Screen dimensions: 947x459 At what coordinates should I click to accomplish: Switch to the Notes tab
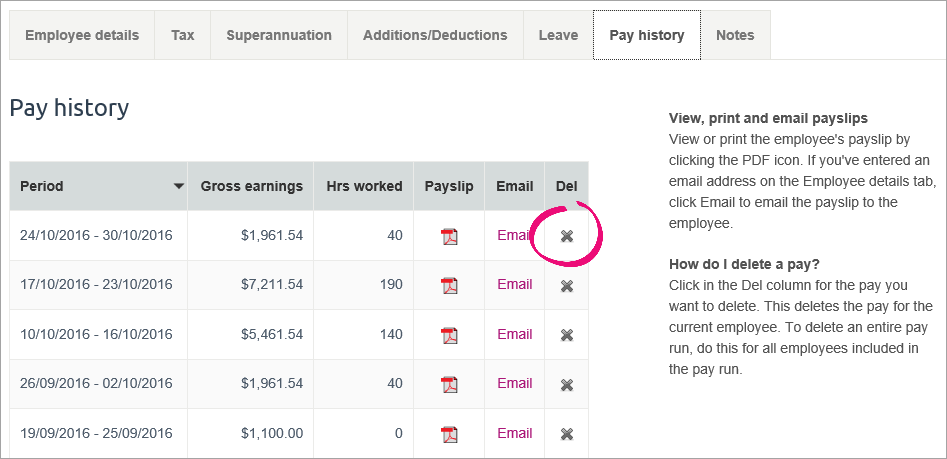pyautogui.click(x=735, y=35)
